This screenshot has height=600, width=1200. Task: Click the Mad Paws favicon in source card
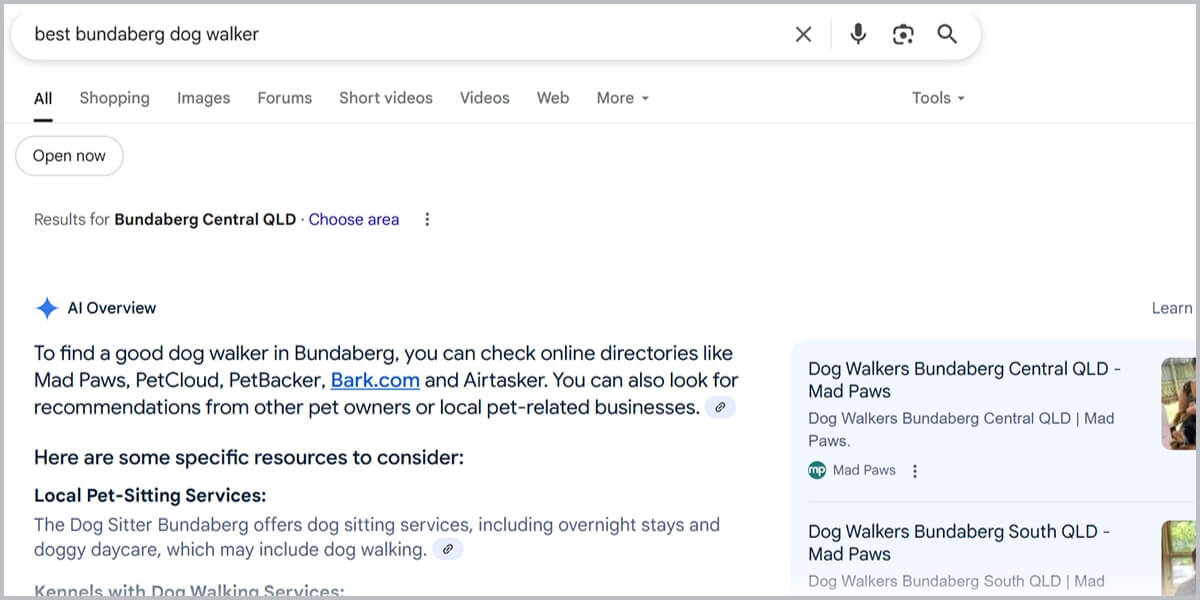pyautogui.click(x=817, y=470)
